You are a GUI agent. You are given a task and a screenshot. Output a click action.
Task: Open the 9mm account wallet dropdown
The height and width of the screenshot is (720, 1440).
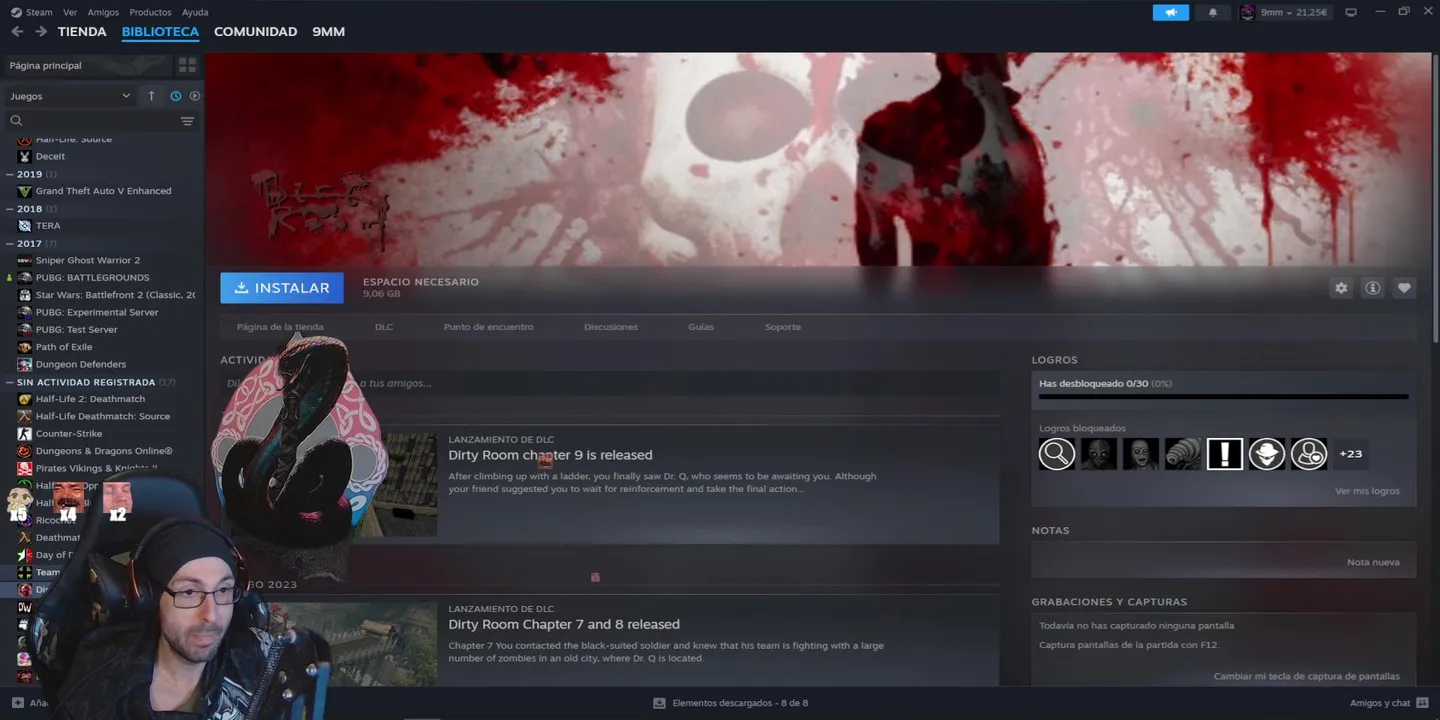(x=1284, y=12)
